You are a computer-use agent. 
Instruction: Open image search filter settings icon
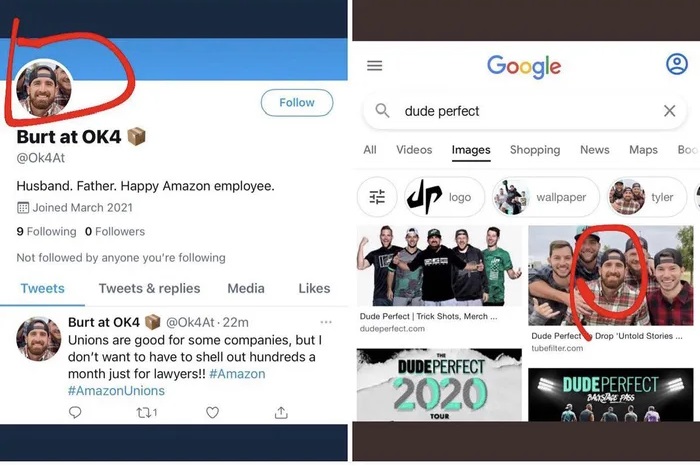(377, 197)
